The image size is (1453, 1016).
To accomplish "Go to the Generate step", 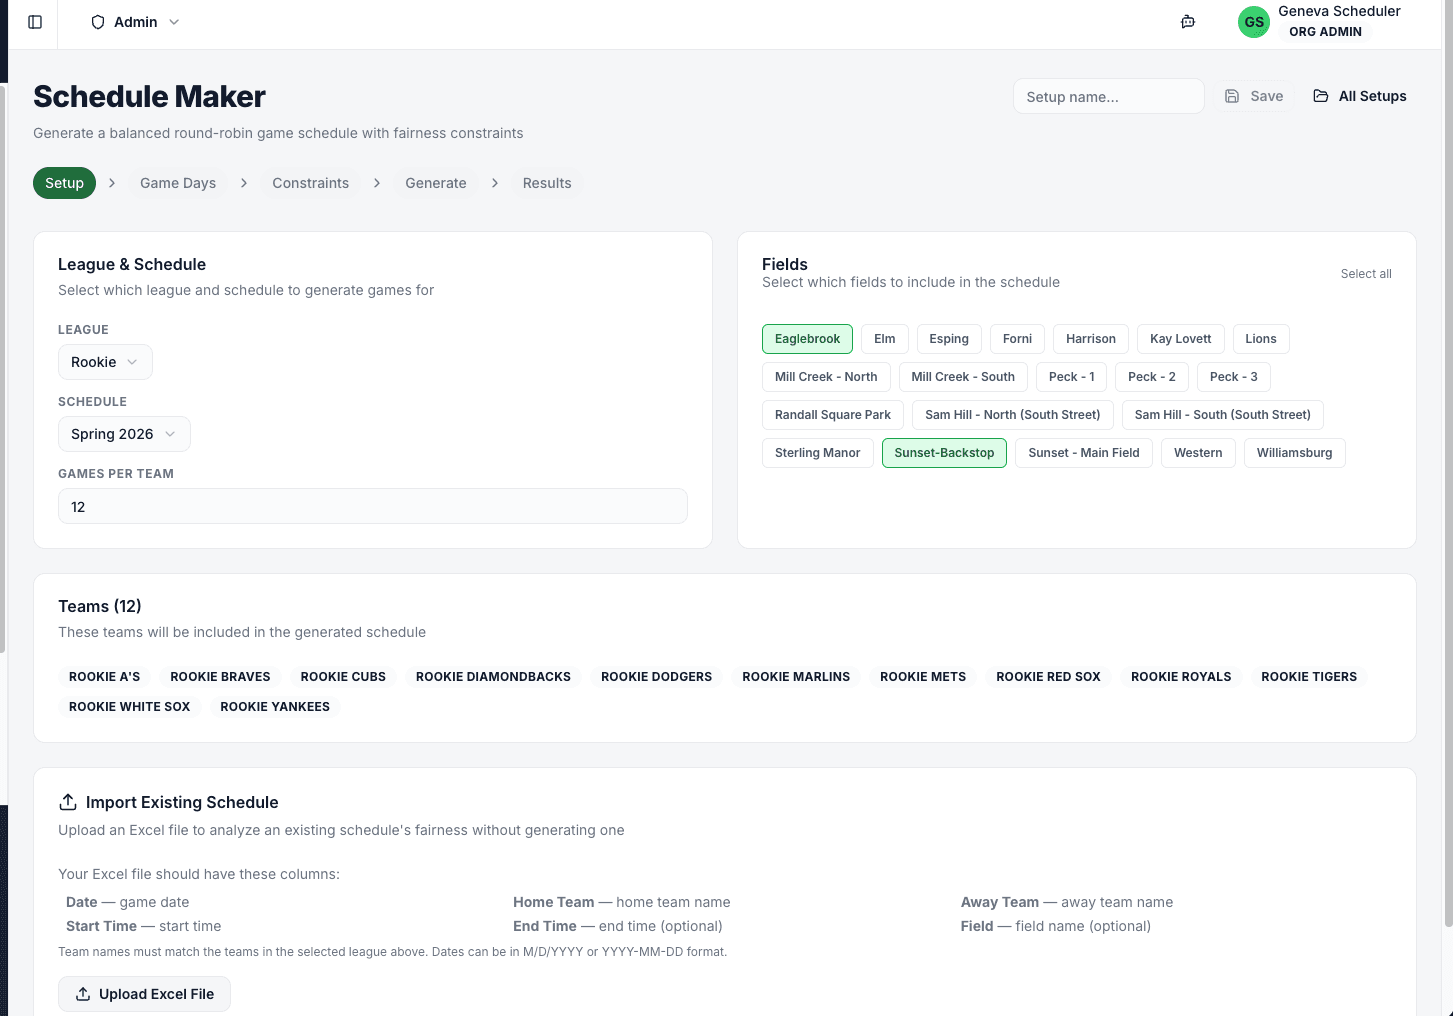I will click(436, 183).
